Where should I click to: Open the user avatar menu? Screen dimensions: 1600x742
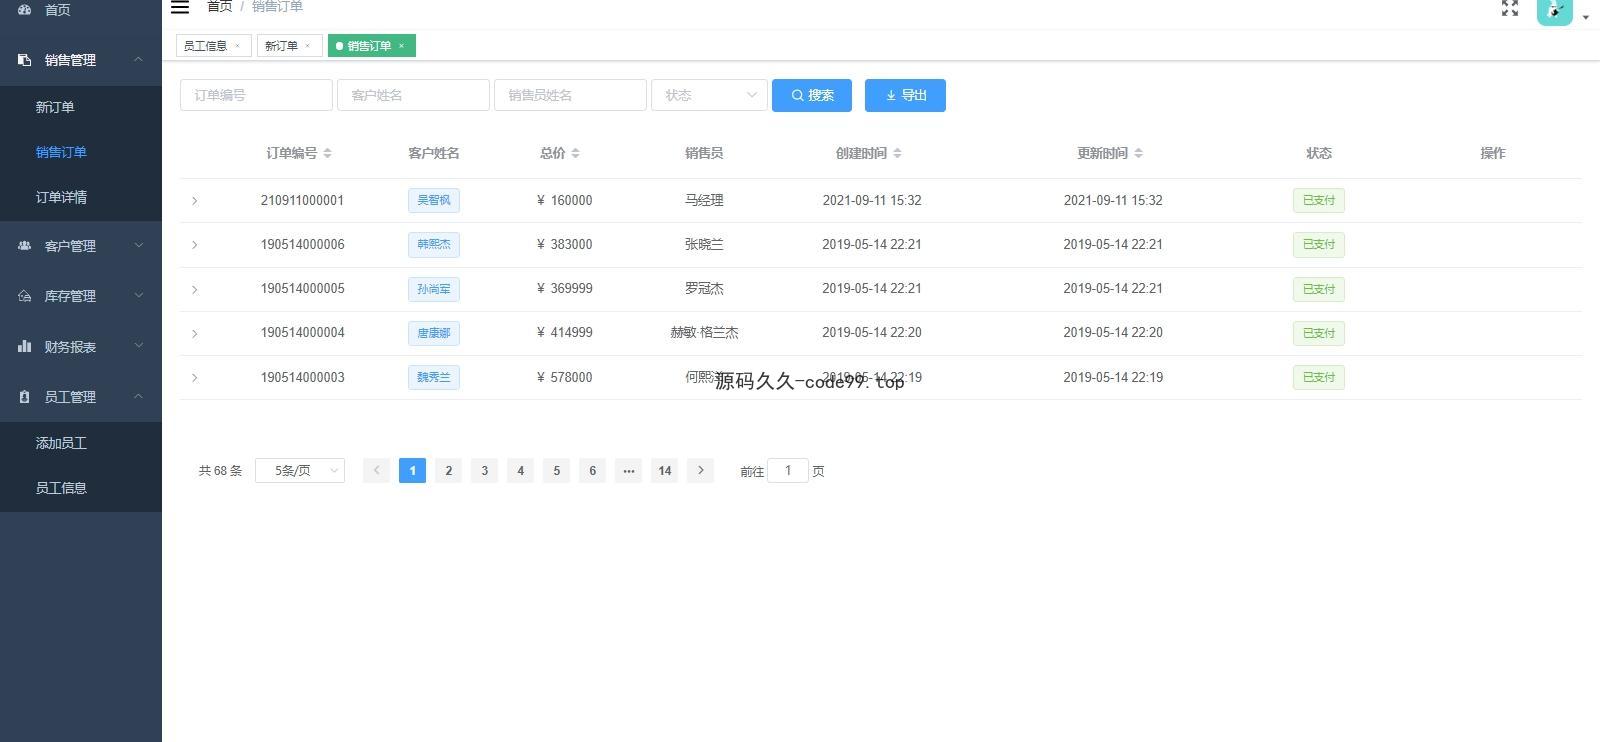pyautogui.click(x=1554, y=11)
